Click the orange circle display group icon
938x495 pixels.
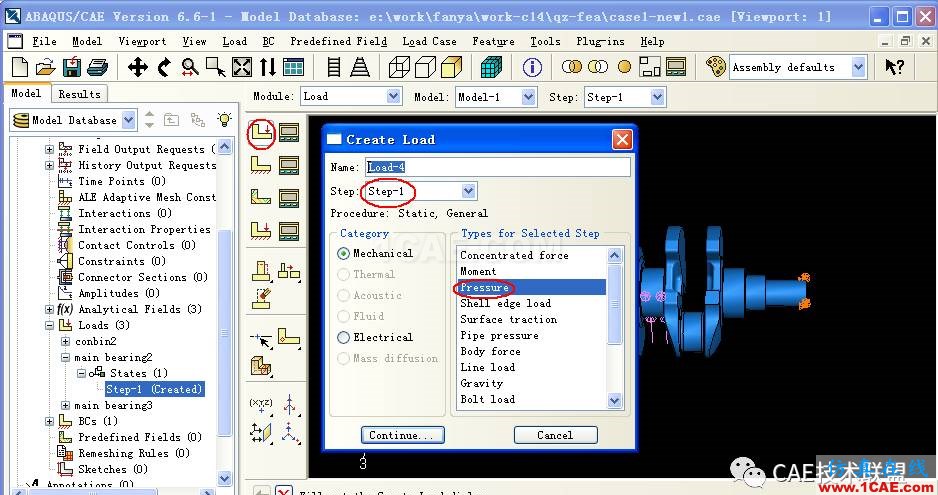pos(624,67)
